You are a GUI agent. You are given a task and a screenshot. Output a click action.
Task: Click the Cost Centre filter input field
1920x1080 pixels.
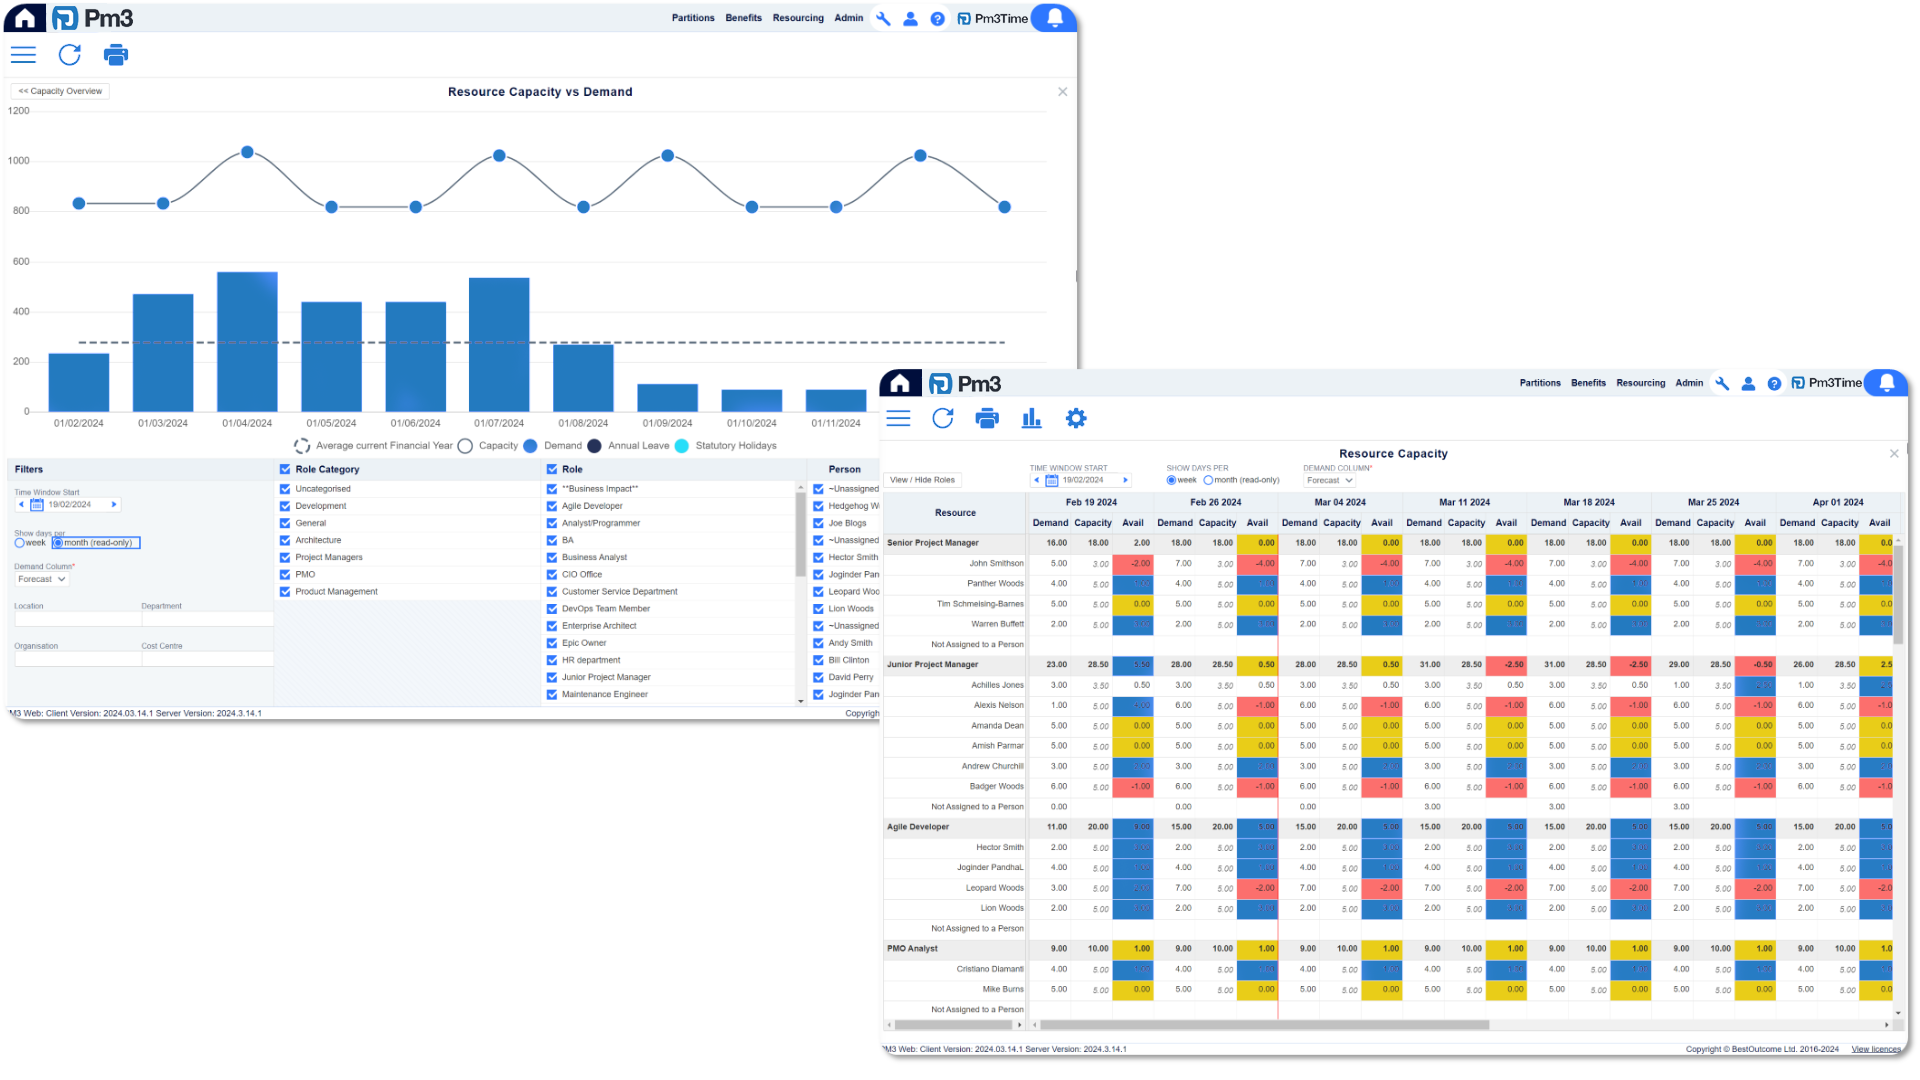point(207,659)
